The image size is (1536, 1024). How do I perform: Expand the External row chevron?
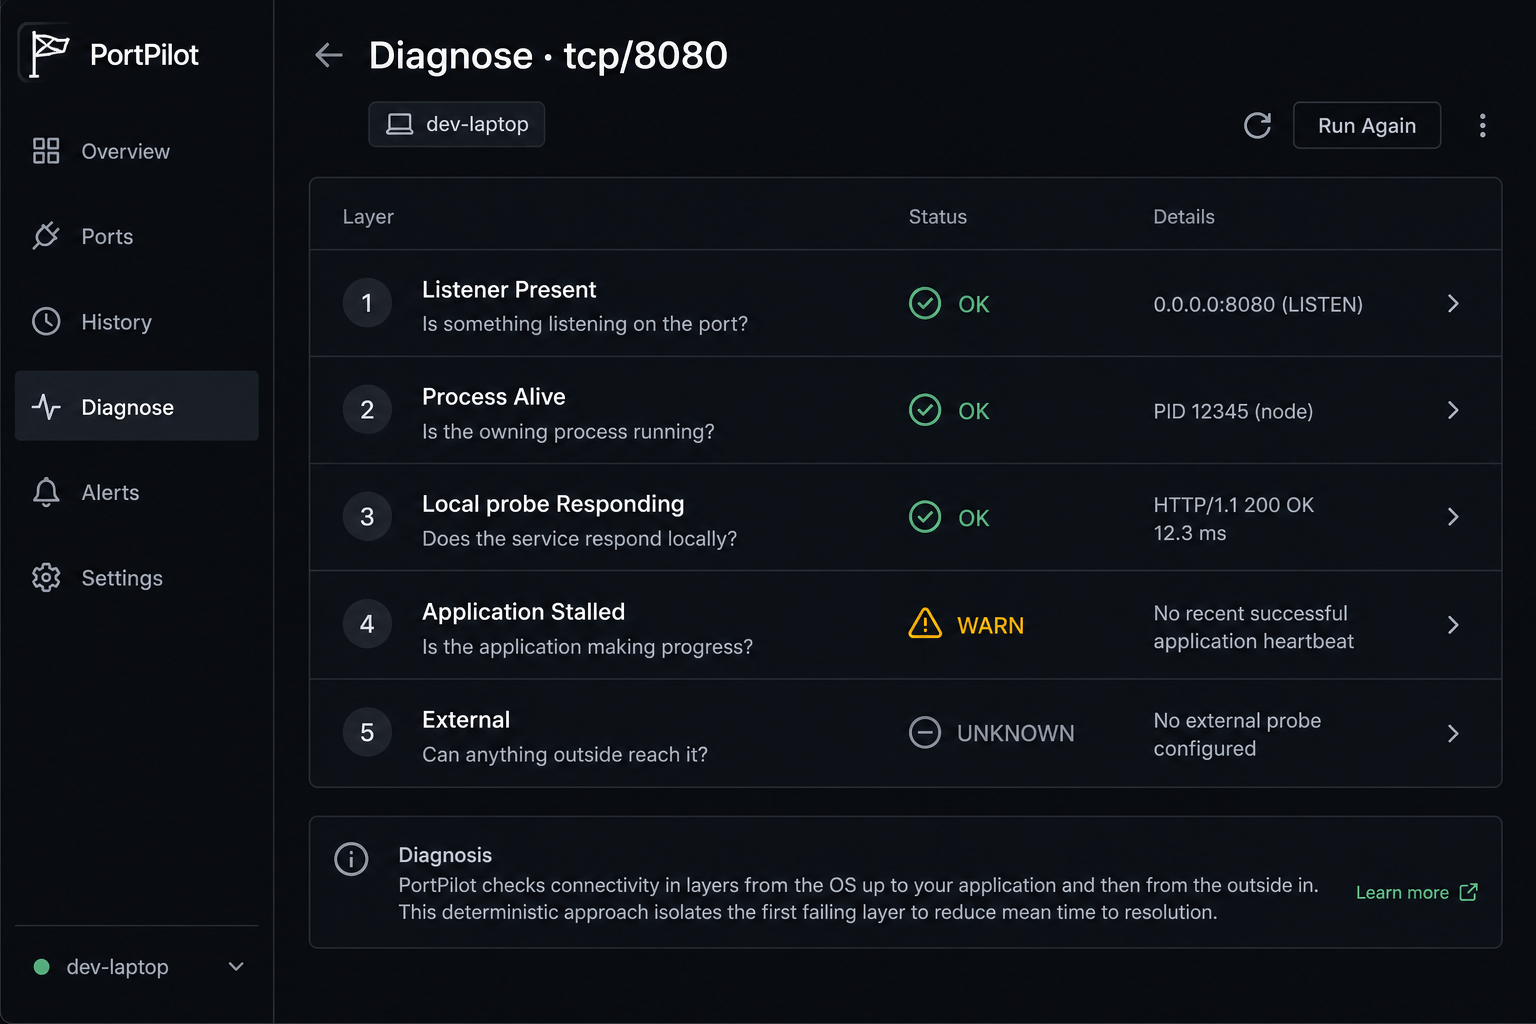[1453, 733]
